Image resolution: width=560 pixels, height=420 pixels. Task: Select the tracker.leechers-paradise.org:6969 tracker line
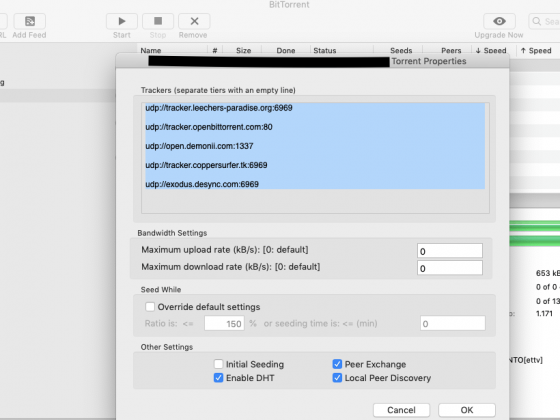click(219, 108)
